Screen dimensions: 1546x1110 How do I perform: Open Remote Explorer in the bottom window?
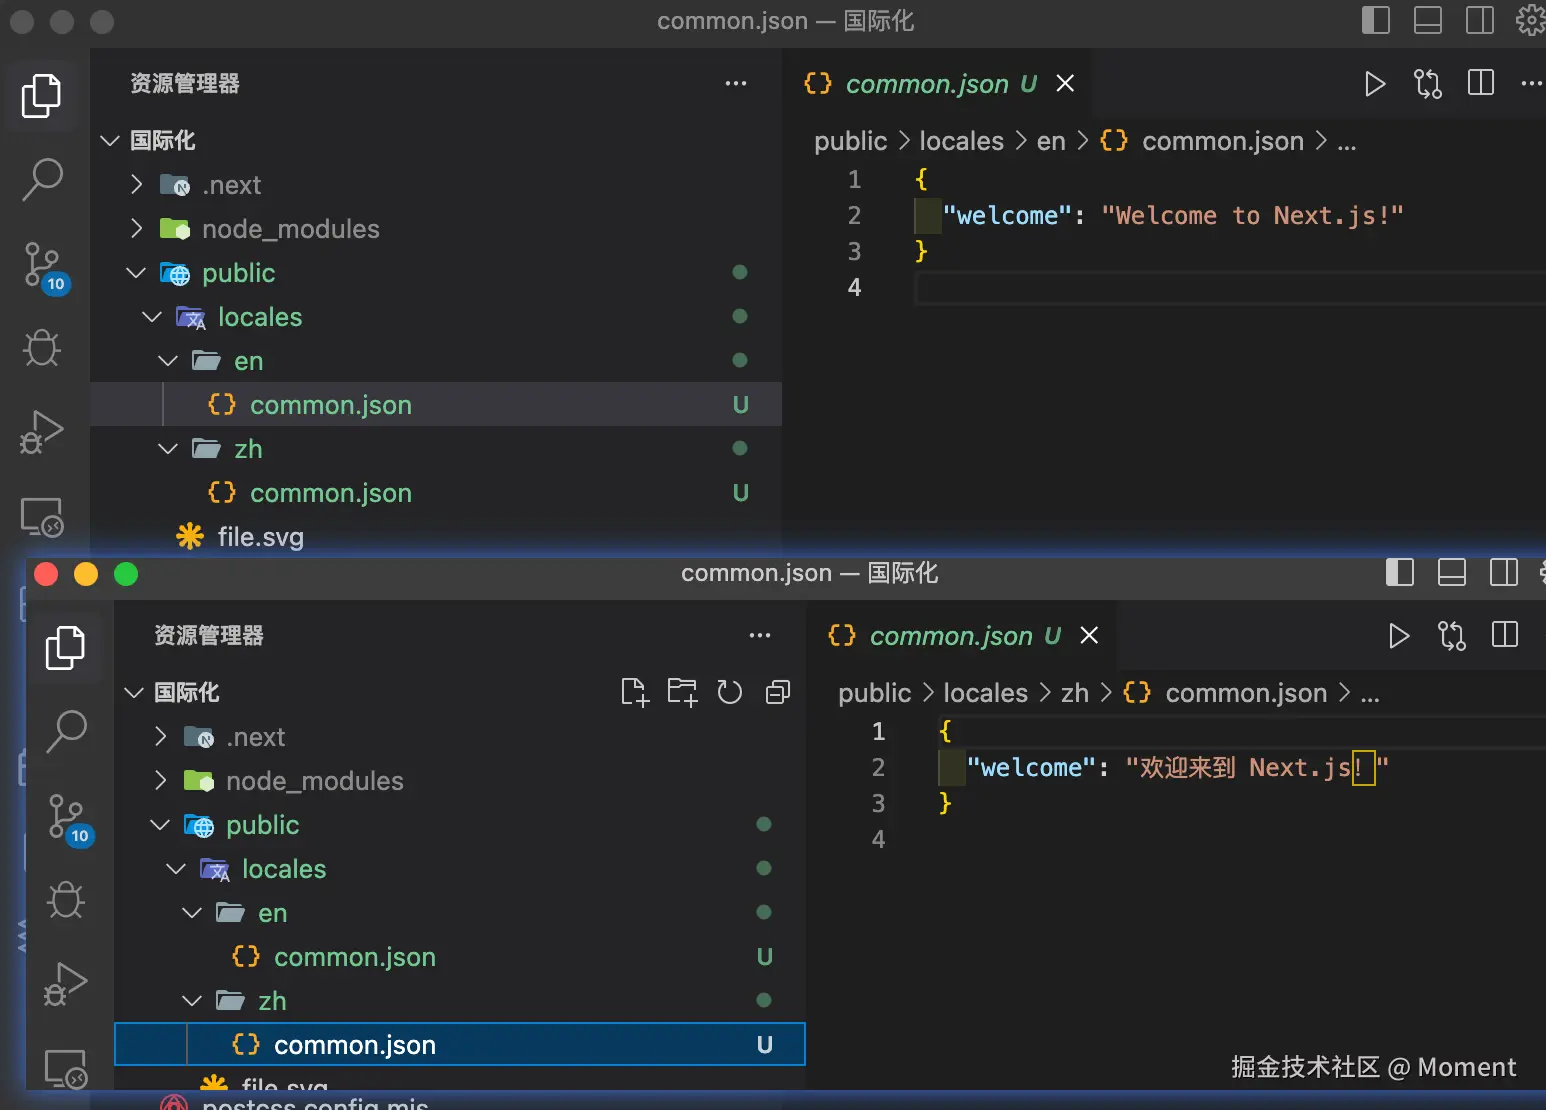[66, 1069]
